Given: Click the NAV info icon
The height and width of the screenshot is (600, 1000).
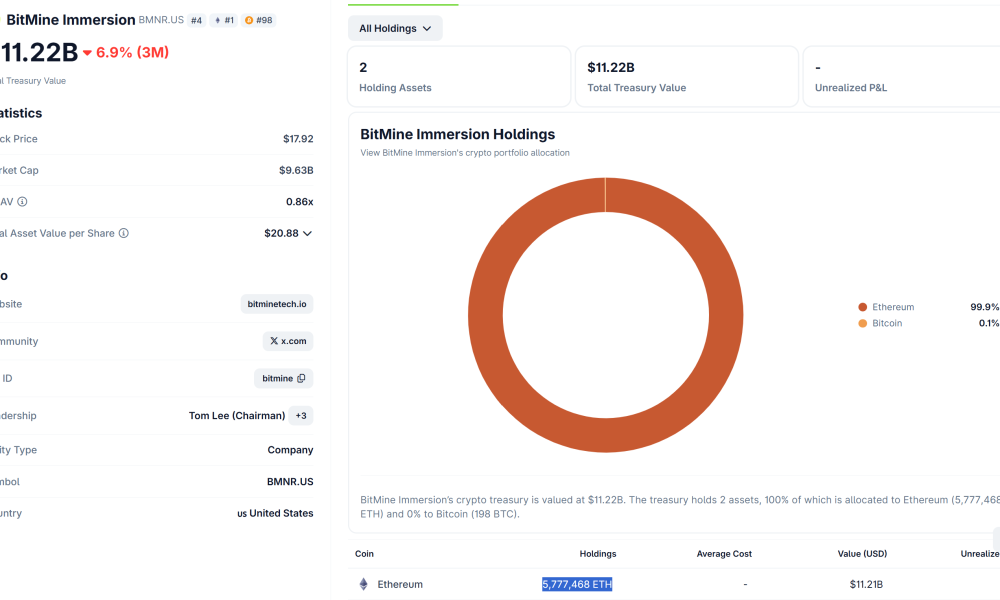Looking at the screenshot, I should [22, 201].
